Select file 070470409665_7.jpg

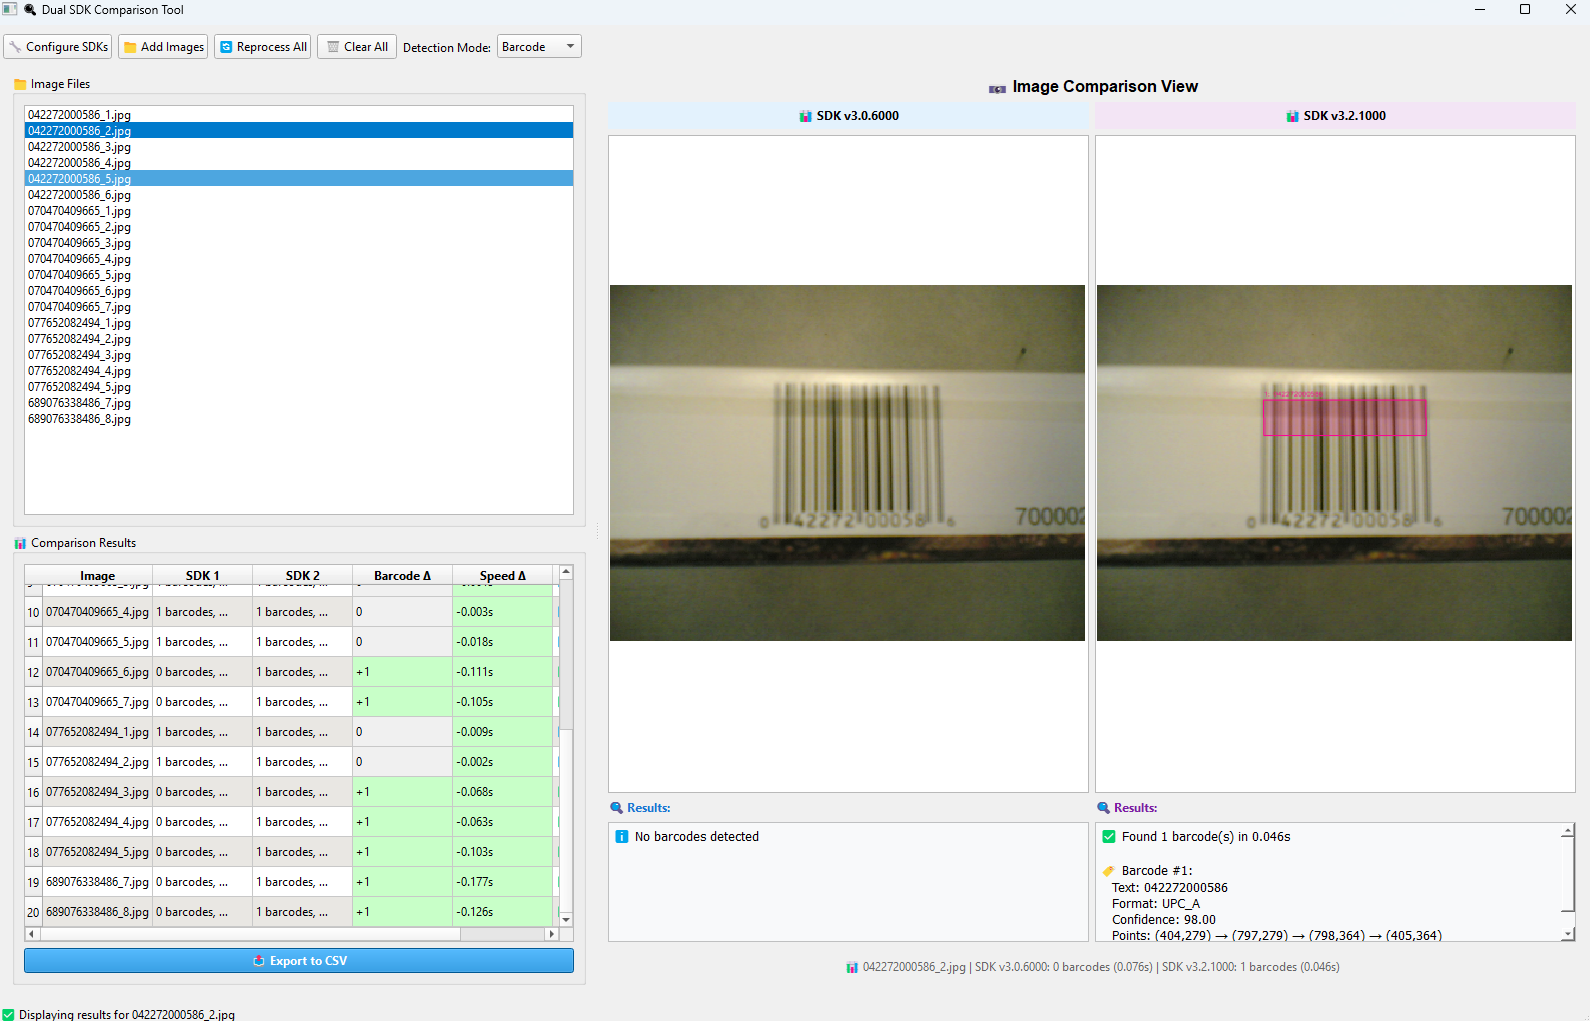point(299,307)
